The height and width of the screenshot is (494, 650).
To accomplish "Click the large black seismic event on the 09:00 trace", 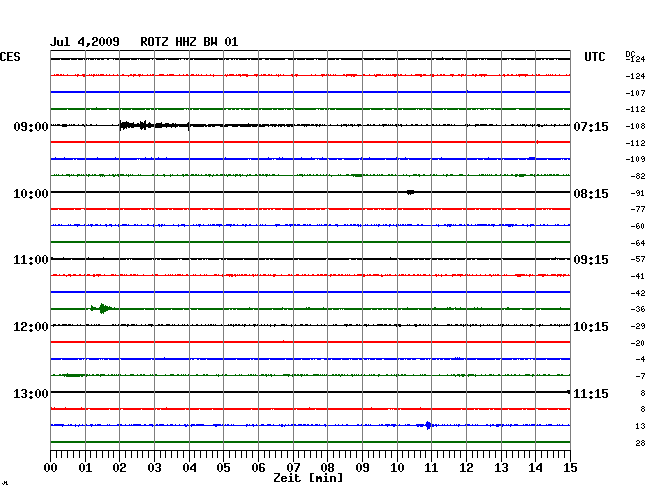I will (154, 125).
